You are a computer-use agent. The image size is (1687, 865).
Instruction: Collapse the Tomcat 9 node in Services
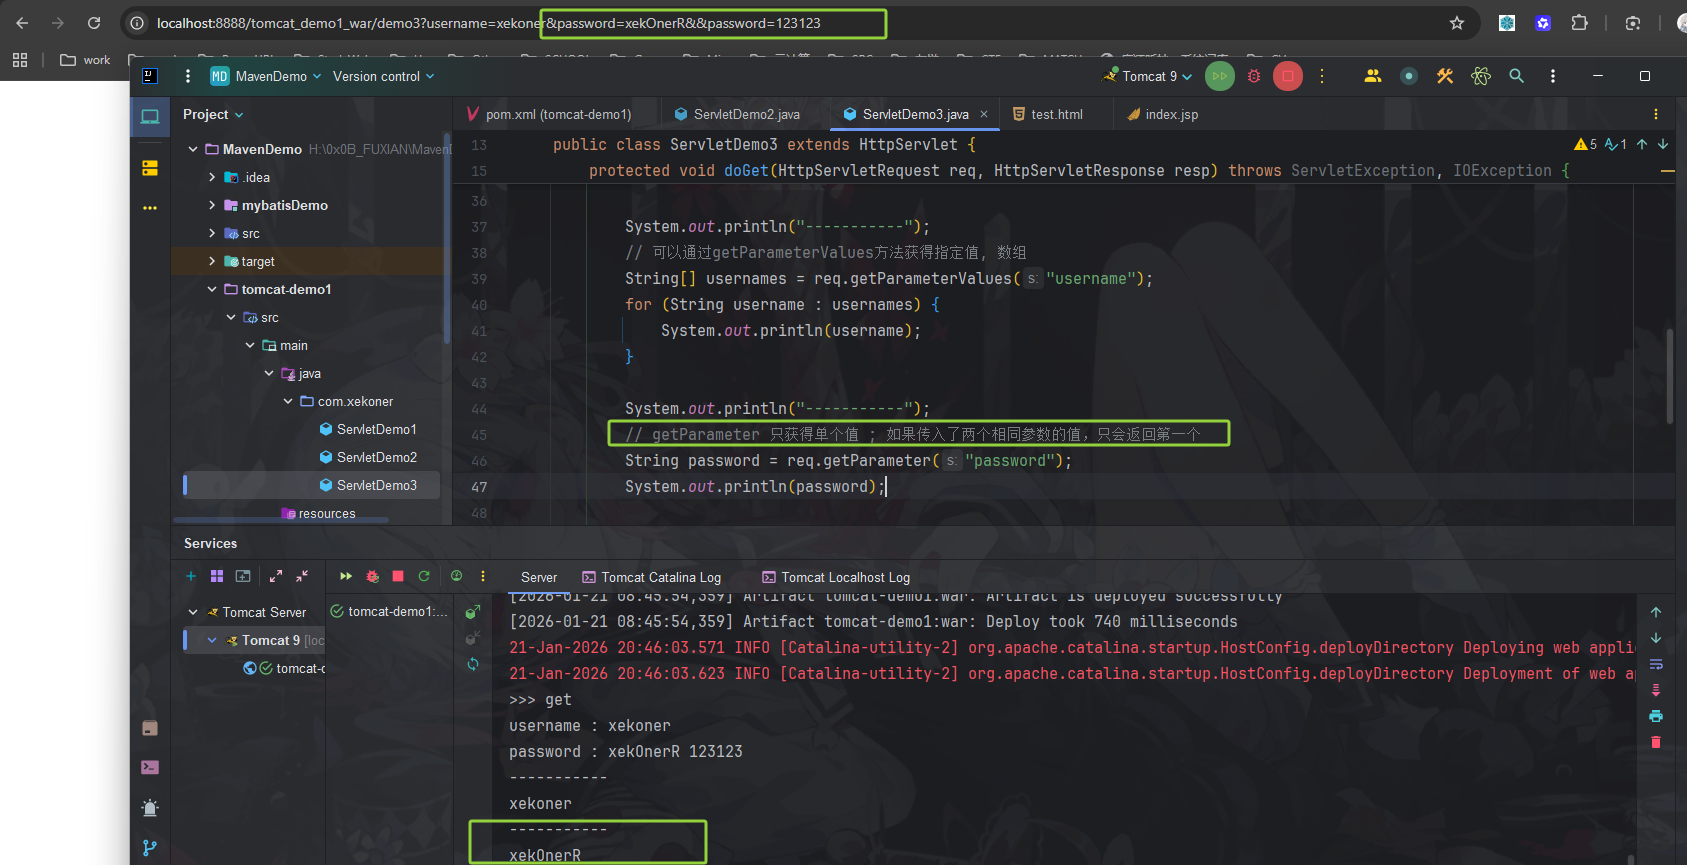(x=212, y=640)
